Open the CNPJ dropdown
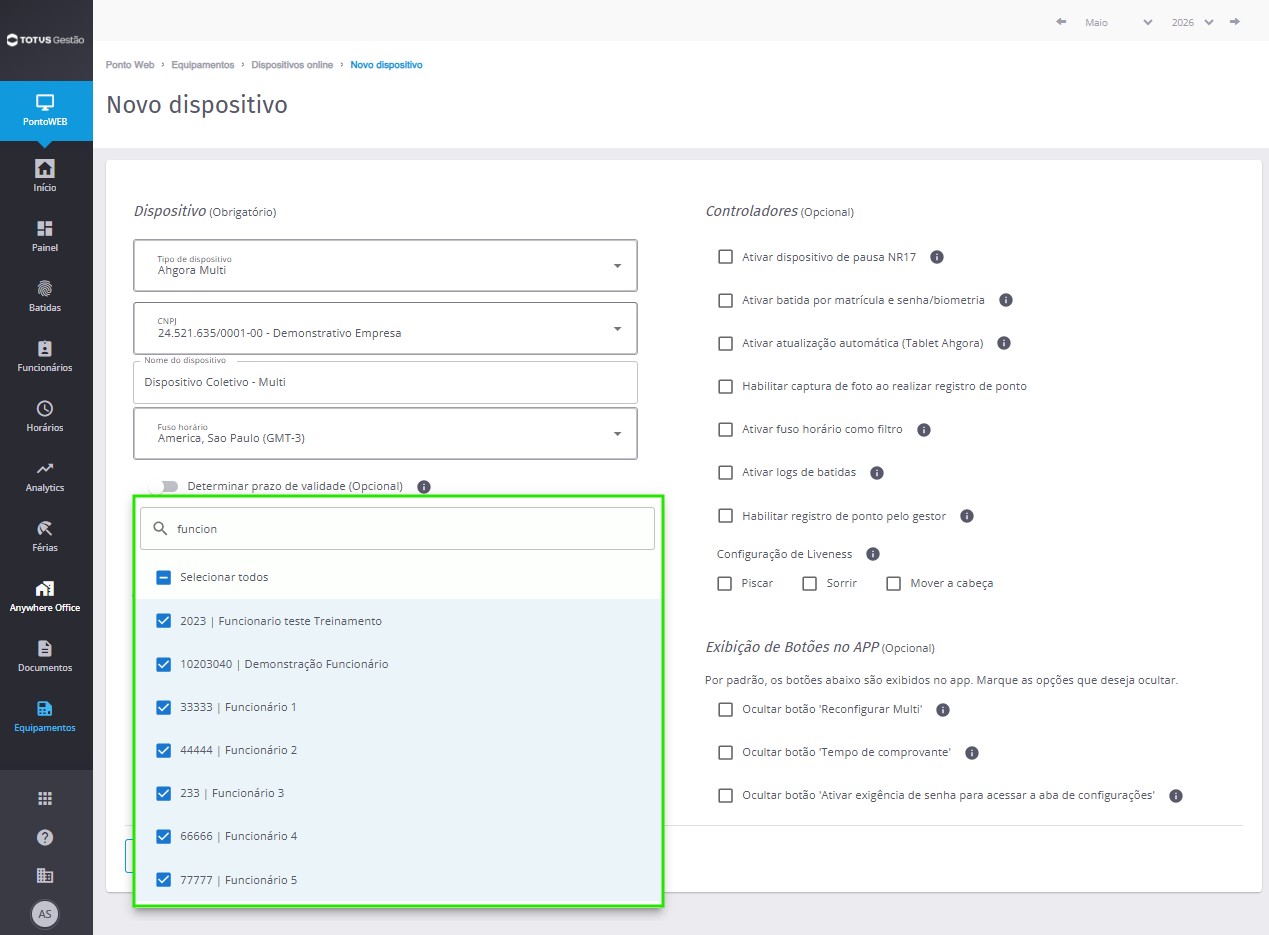1269x935 pixels. 385,328
